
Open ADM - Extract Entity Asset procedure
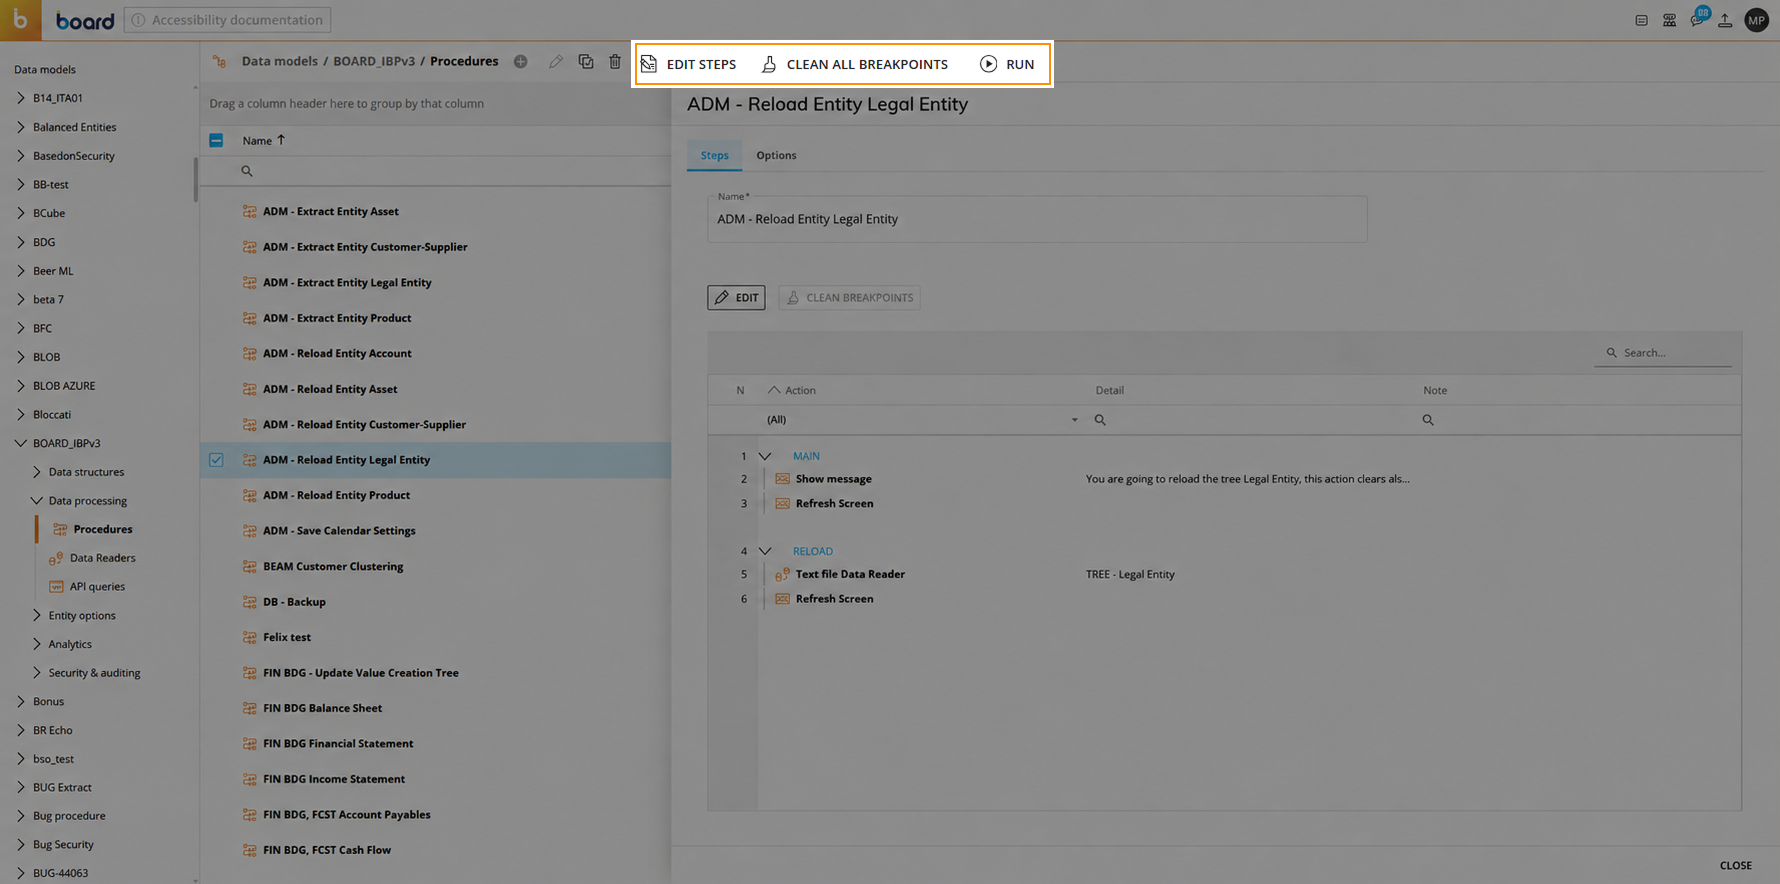pos(330,212)
